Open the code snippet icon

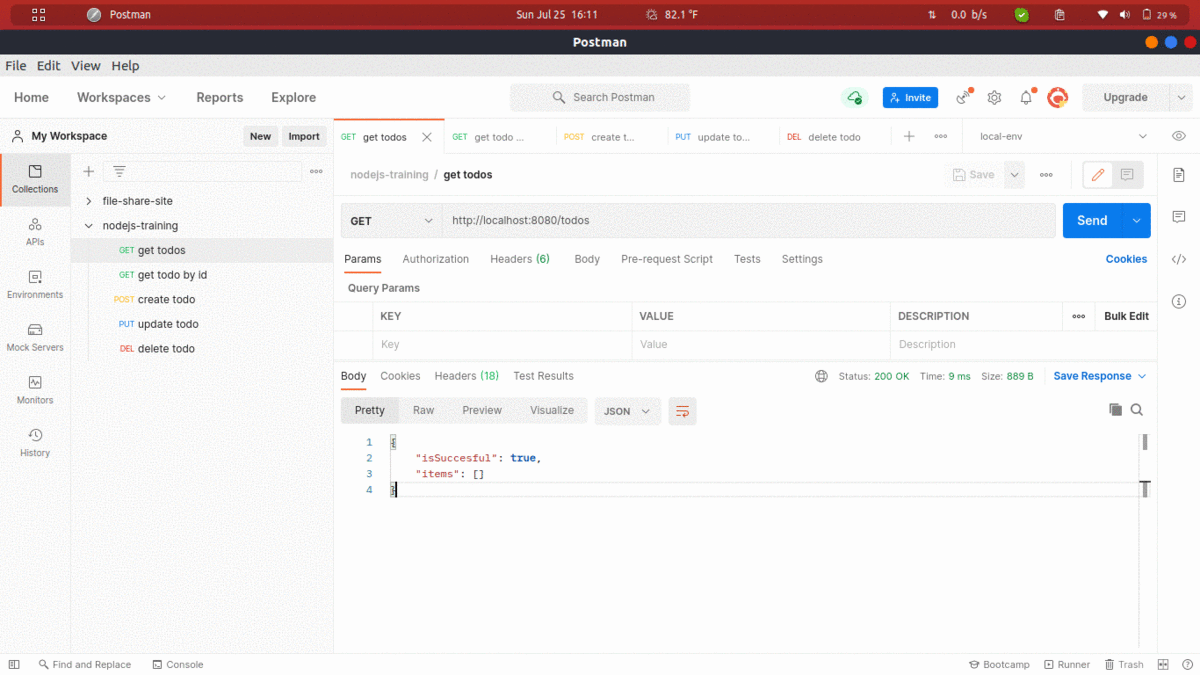[1179, 259]
